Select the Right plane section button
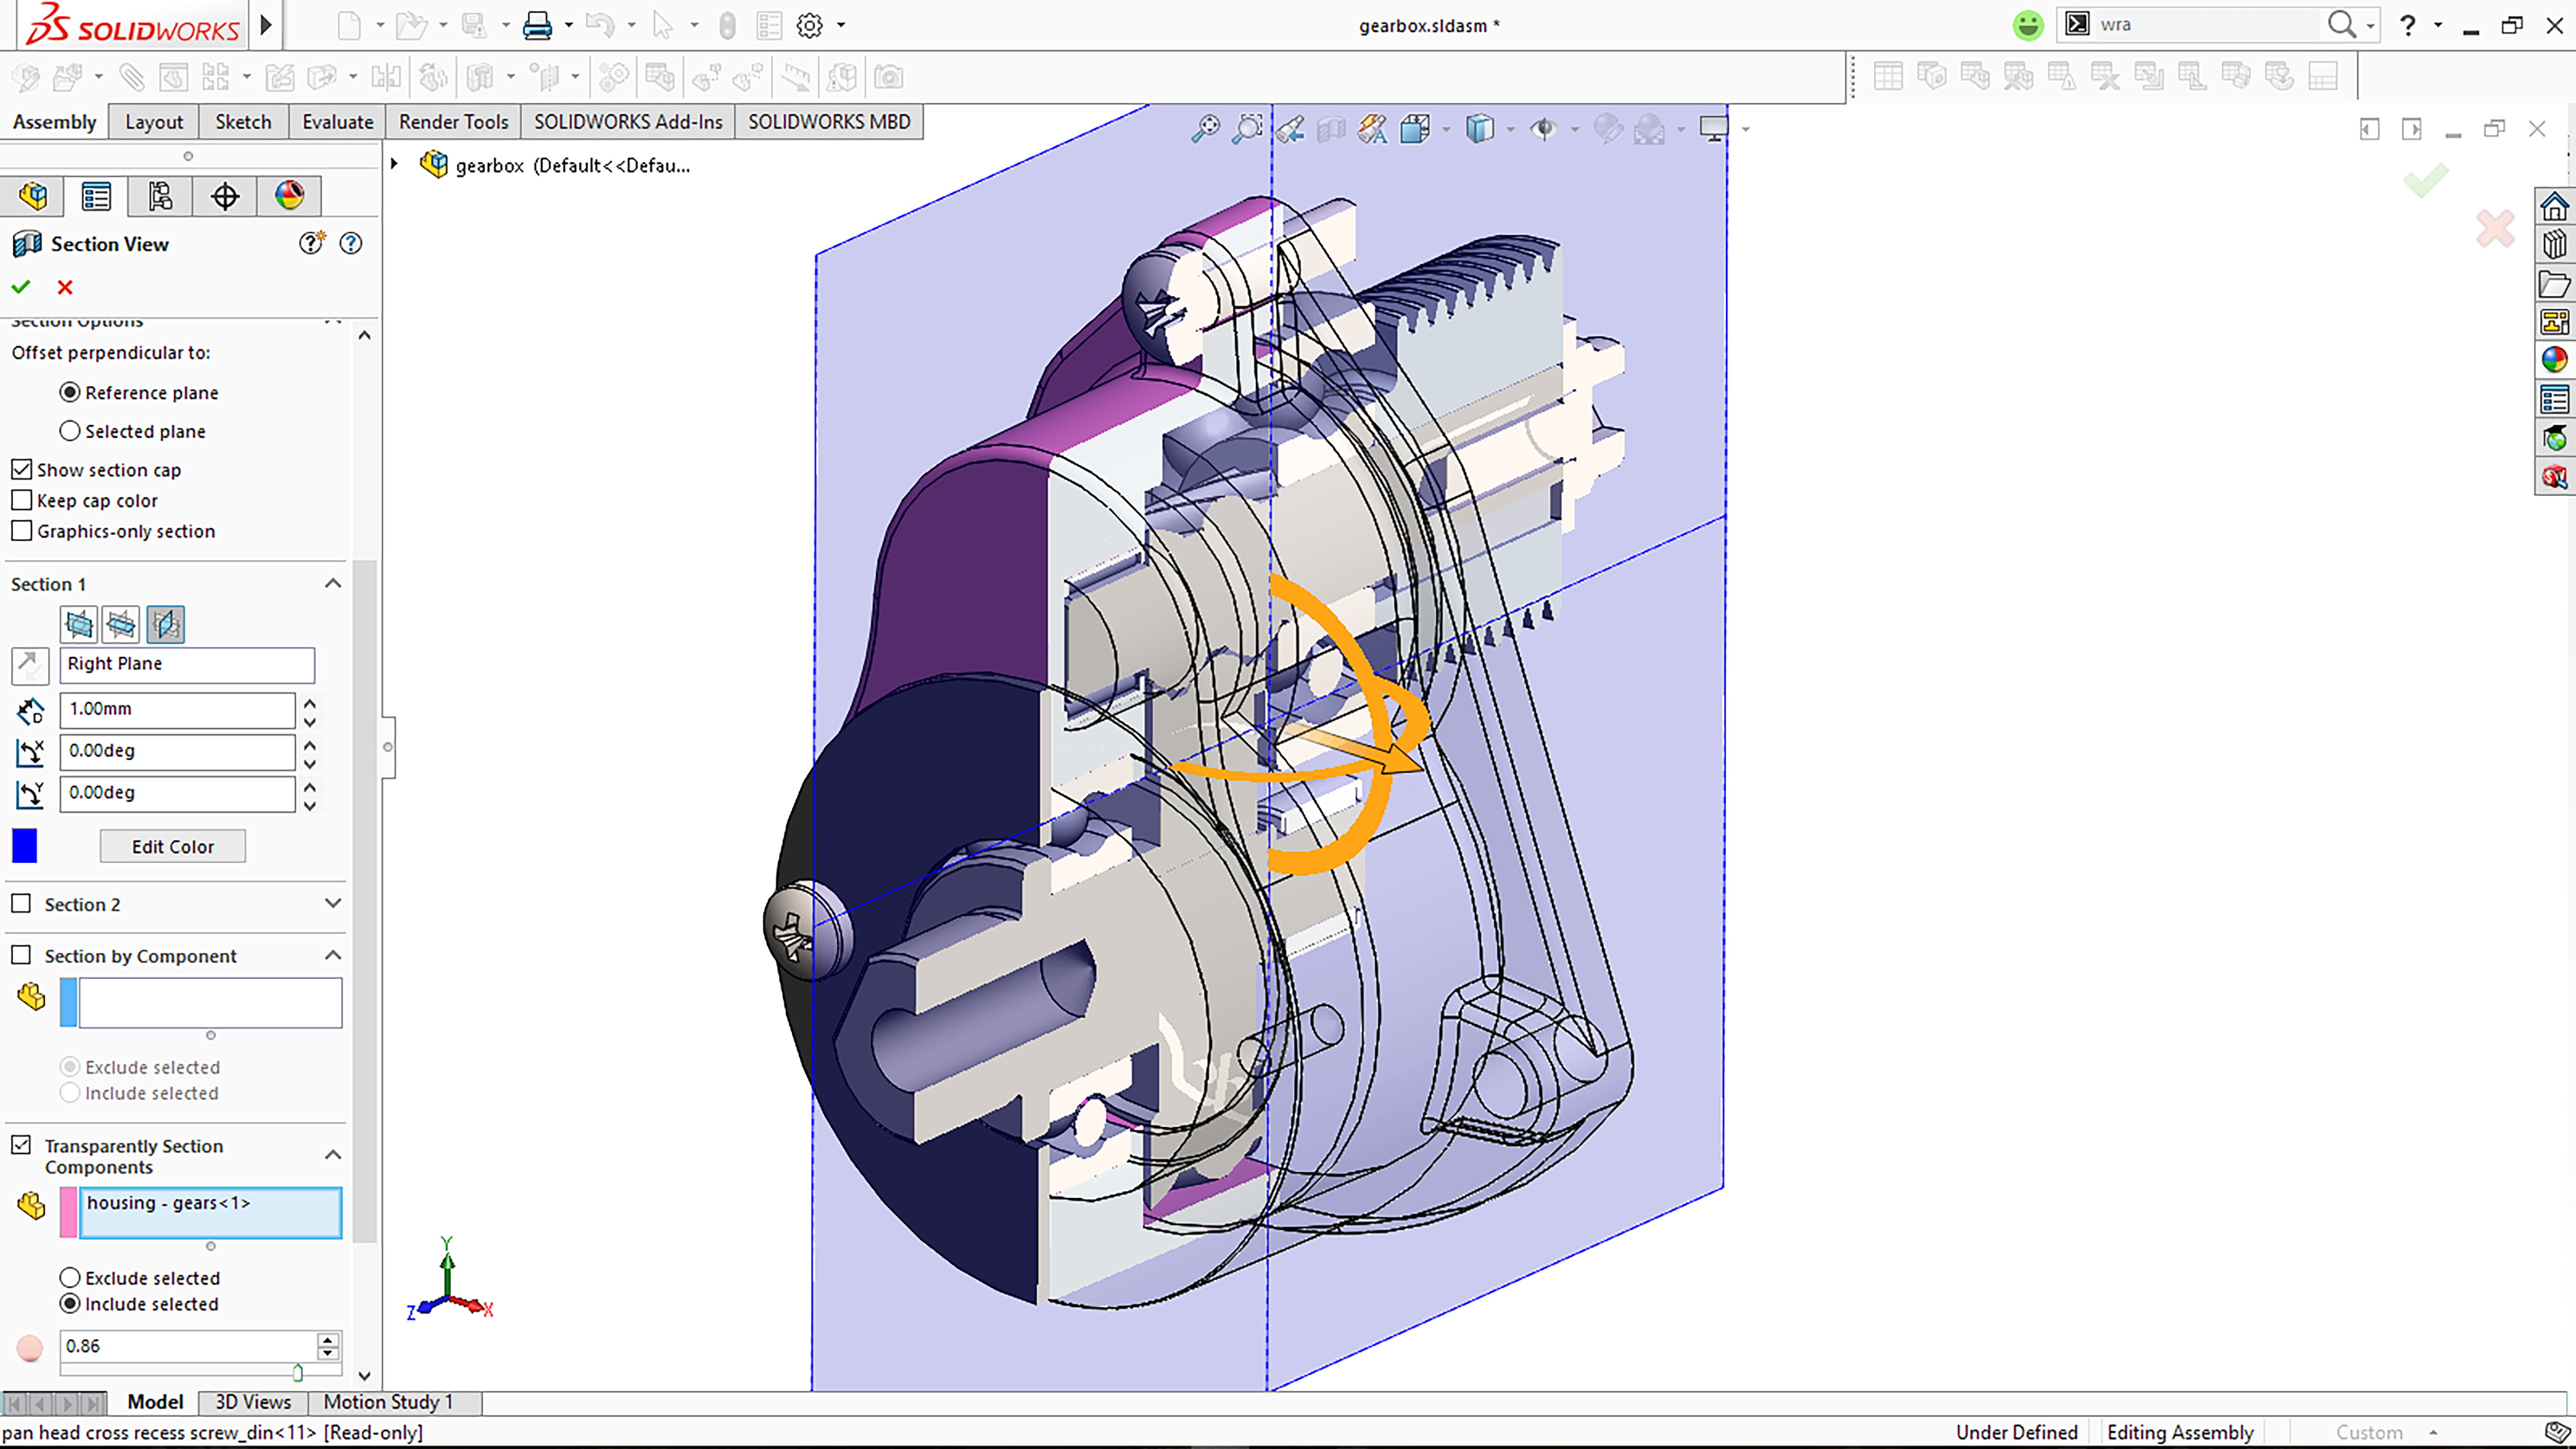2576x1449 pixels. 166,625
